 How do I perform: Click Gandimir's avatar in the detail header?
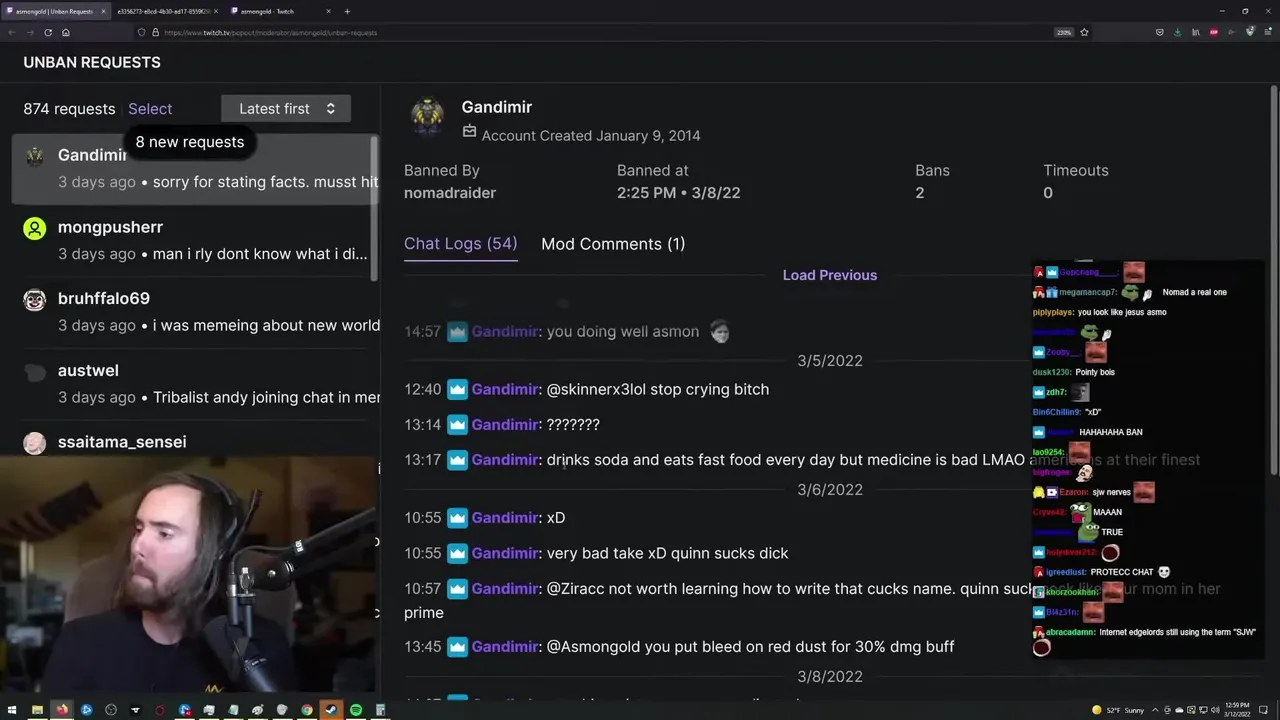tap(427, 116)
